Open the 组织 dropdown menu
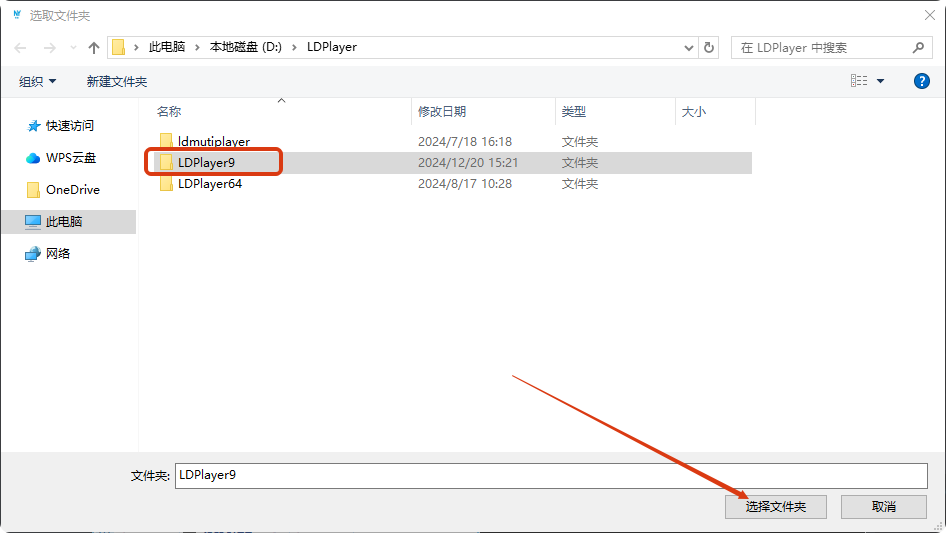The height and width of the screenshot is (533, 946). [38, 81]
